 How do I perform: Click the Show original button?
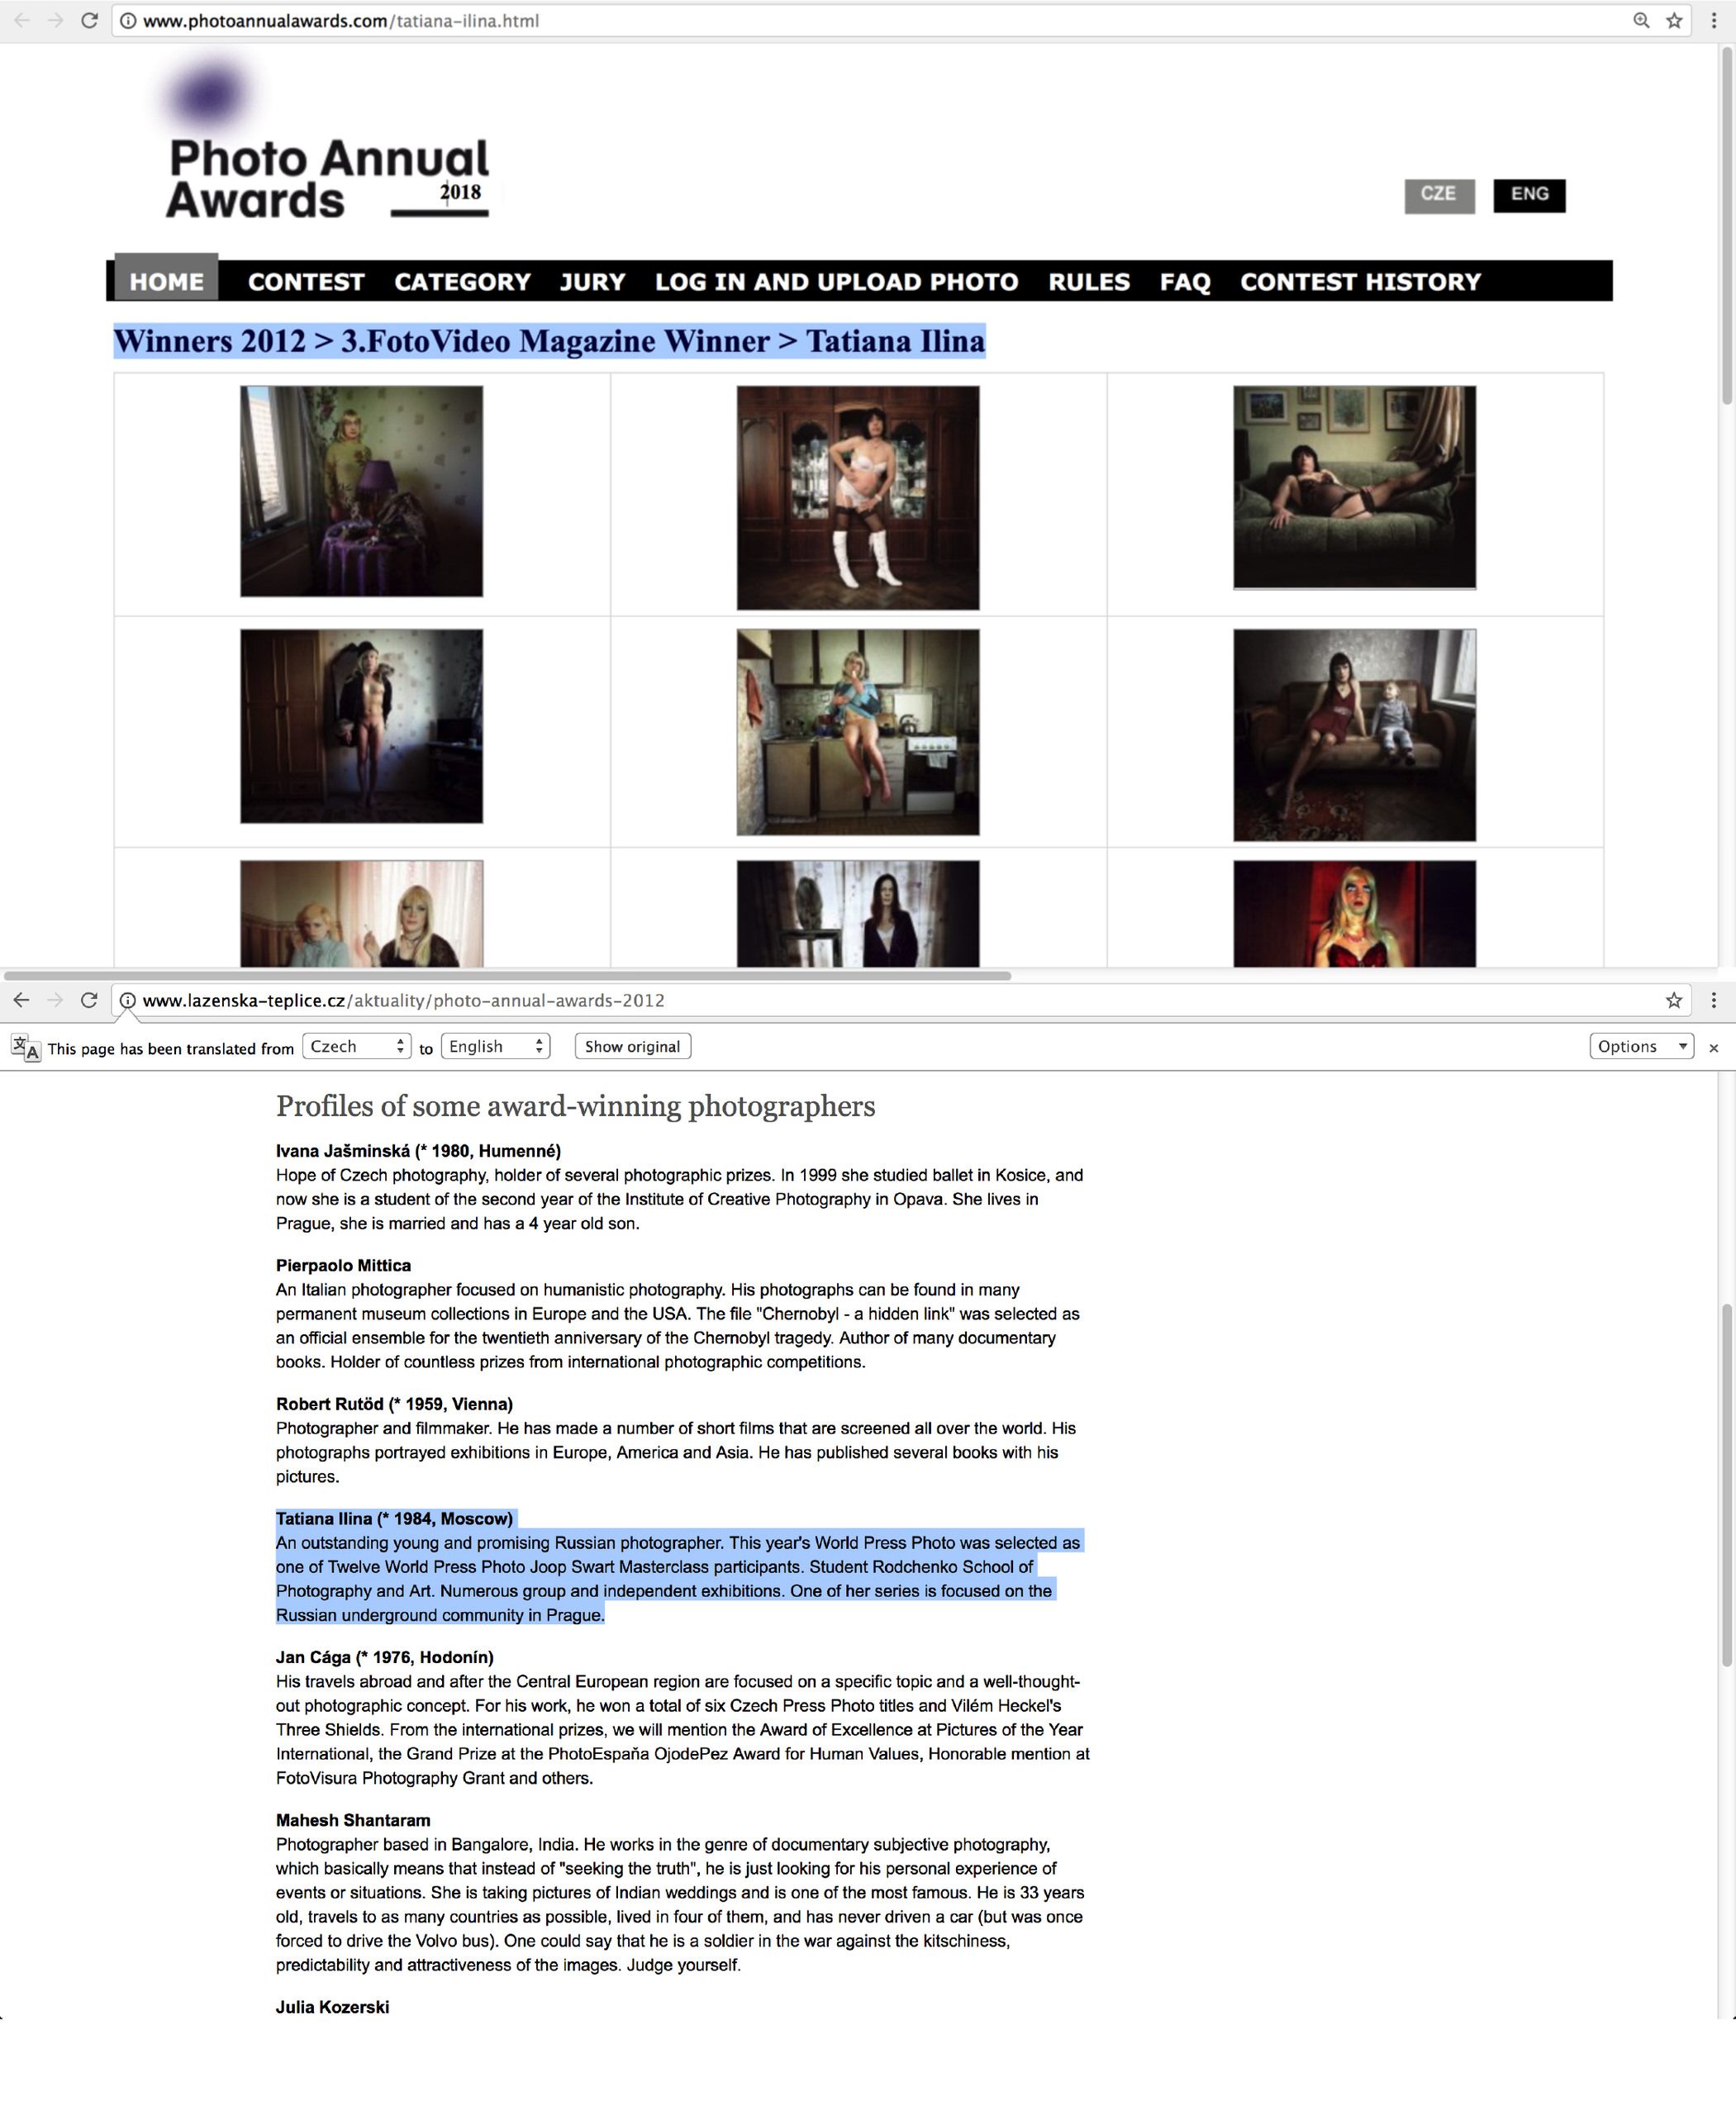click(632, 1046)
